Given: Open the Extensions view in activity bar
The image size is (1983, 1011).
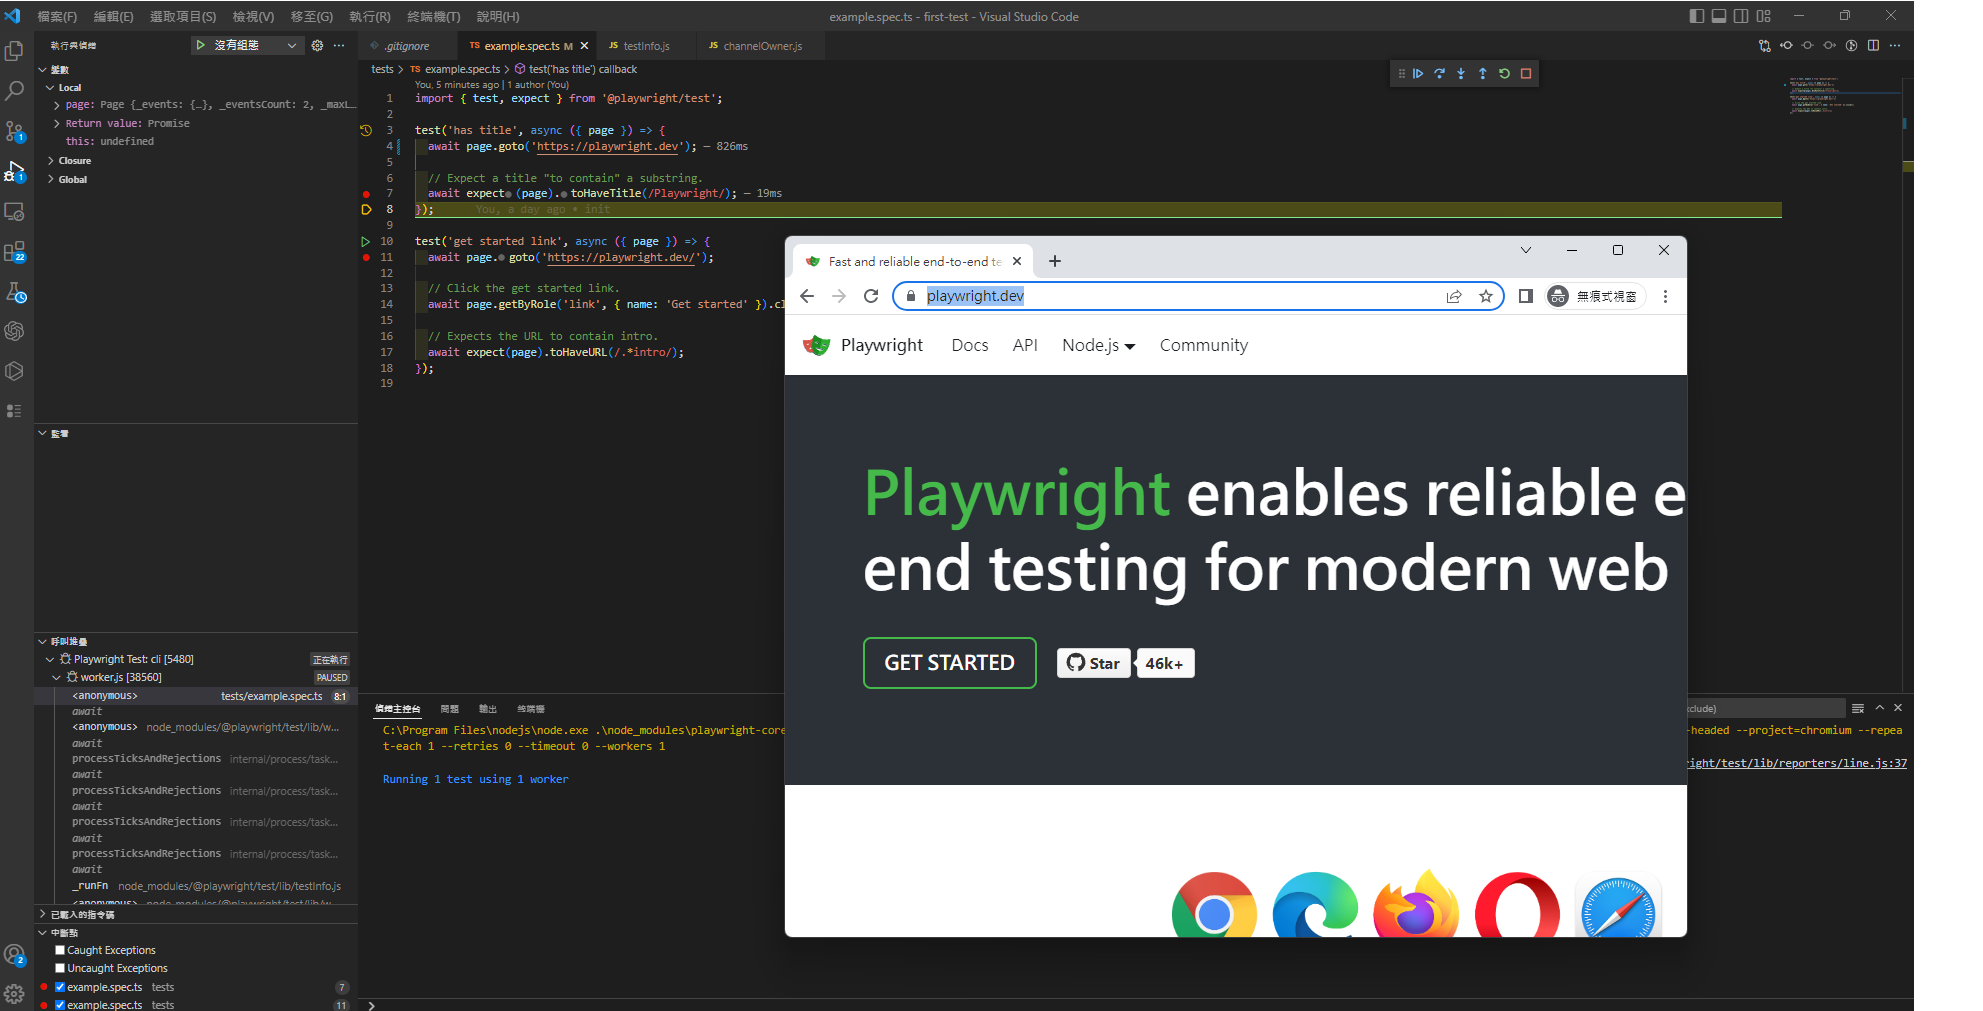Looking at the screenshot, I should pyautogui.click(x=14, y=252).
